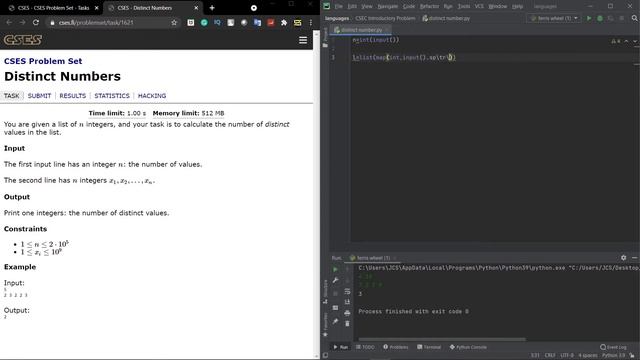Open the TODO tool window

click(x=365, y=347)
